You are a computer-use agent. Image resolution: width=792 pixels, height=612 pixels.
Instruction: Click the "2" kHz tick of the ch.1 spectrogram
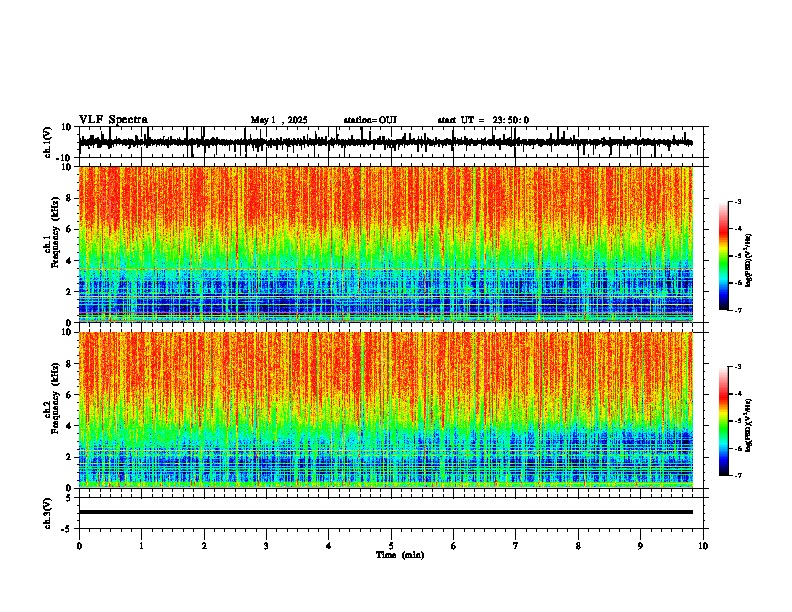(x=70, y=292)
